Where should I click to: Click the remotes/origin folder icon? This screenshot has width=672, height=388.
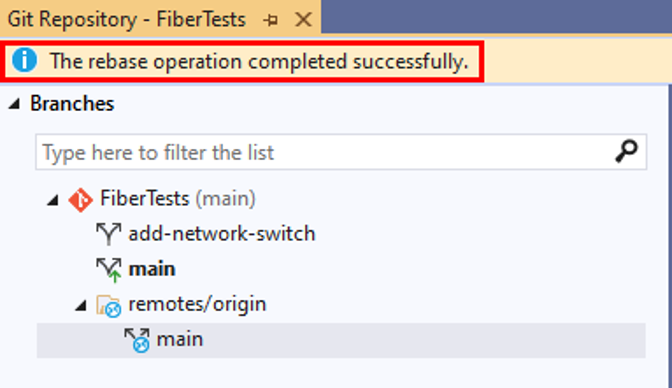pyautogui.click(x=108, y=306)
